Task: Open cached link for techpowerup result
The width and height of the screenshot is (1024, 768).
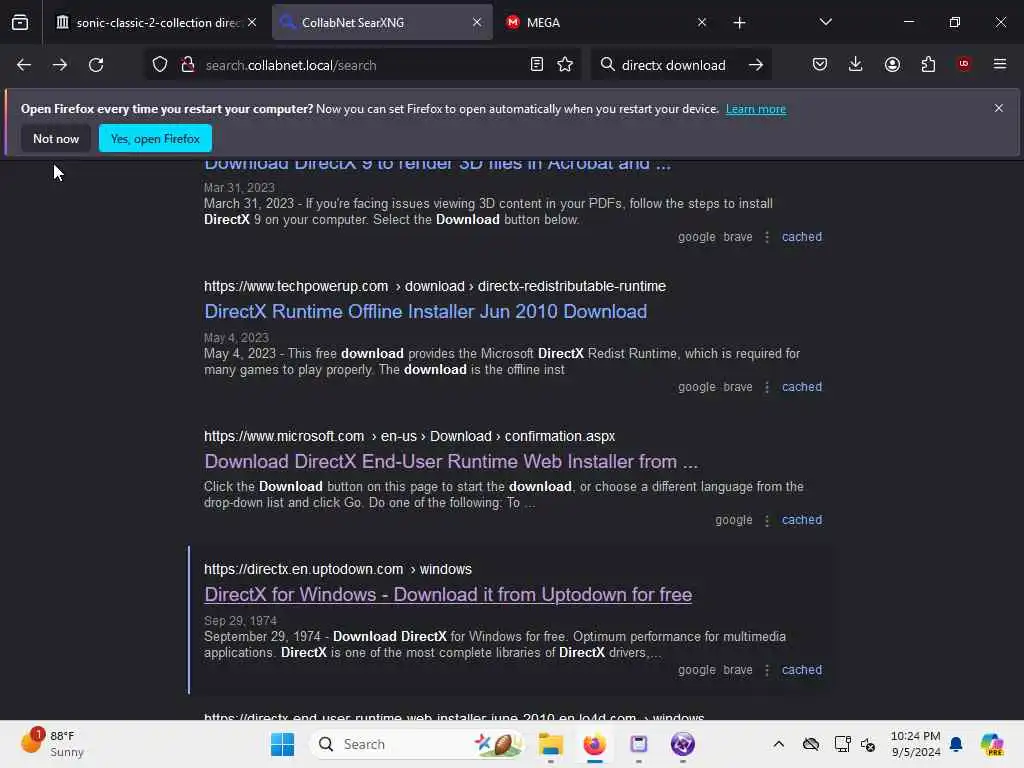Action: 801,387
